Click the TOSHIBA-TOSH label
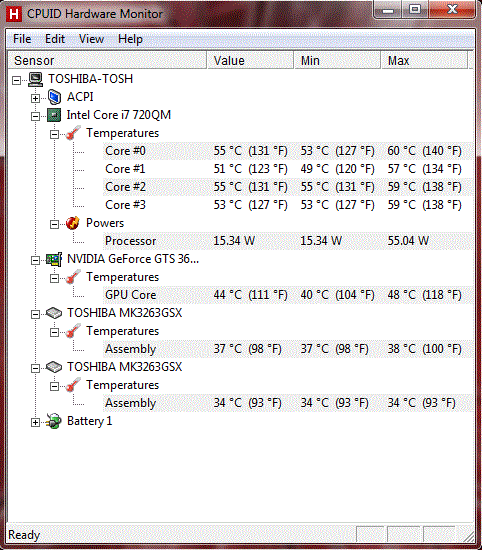 [91, 79]
